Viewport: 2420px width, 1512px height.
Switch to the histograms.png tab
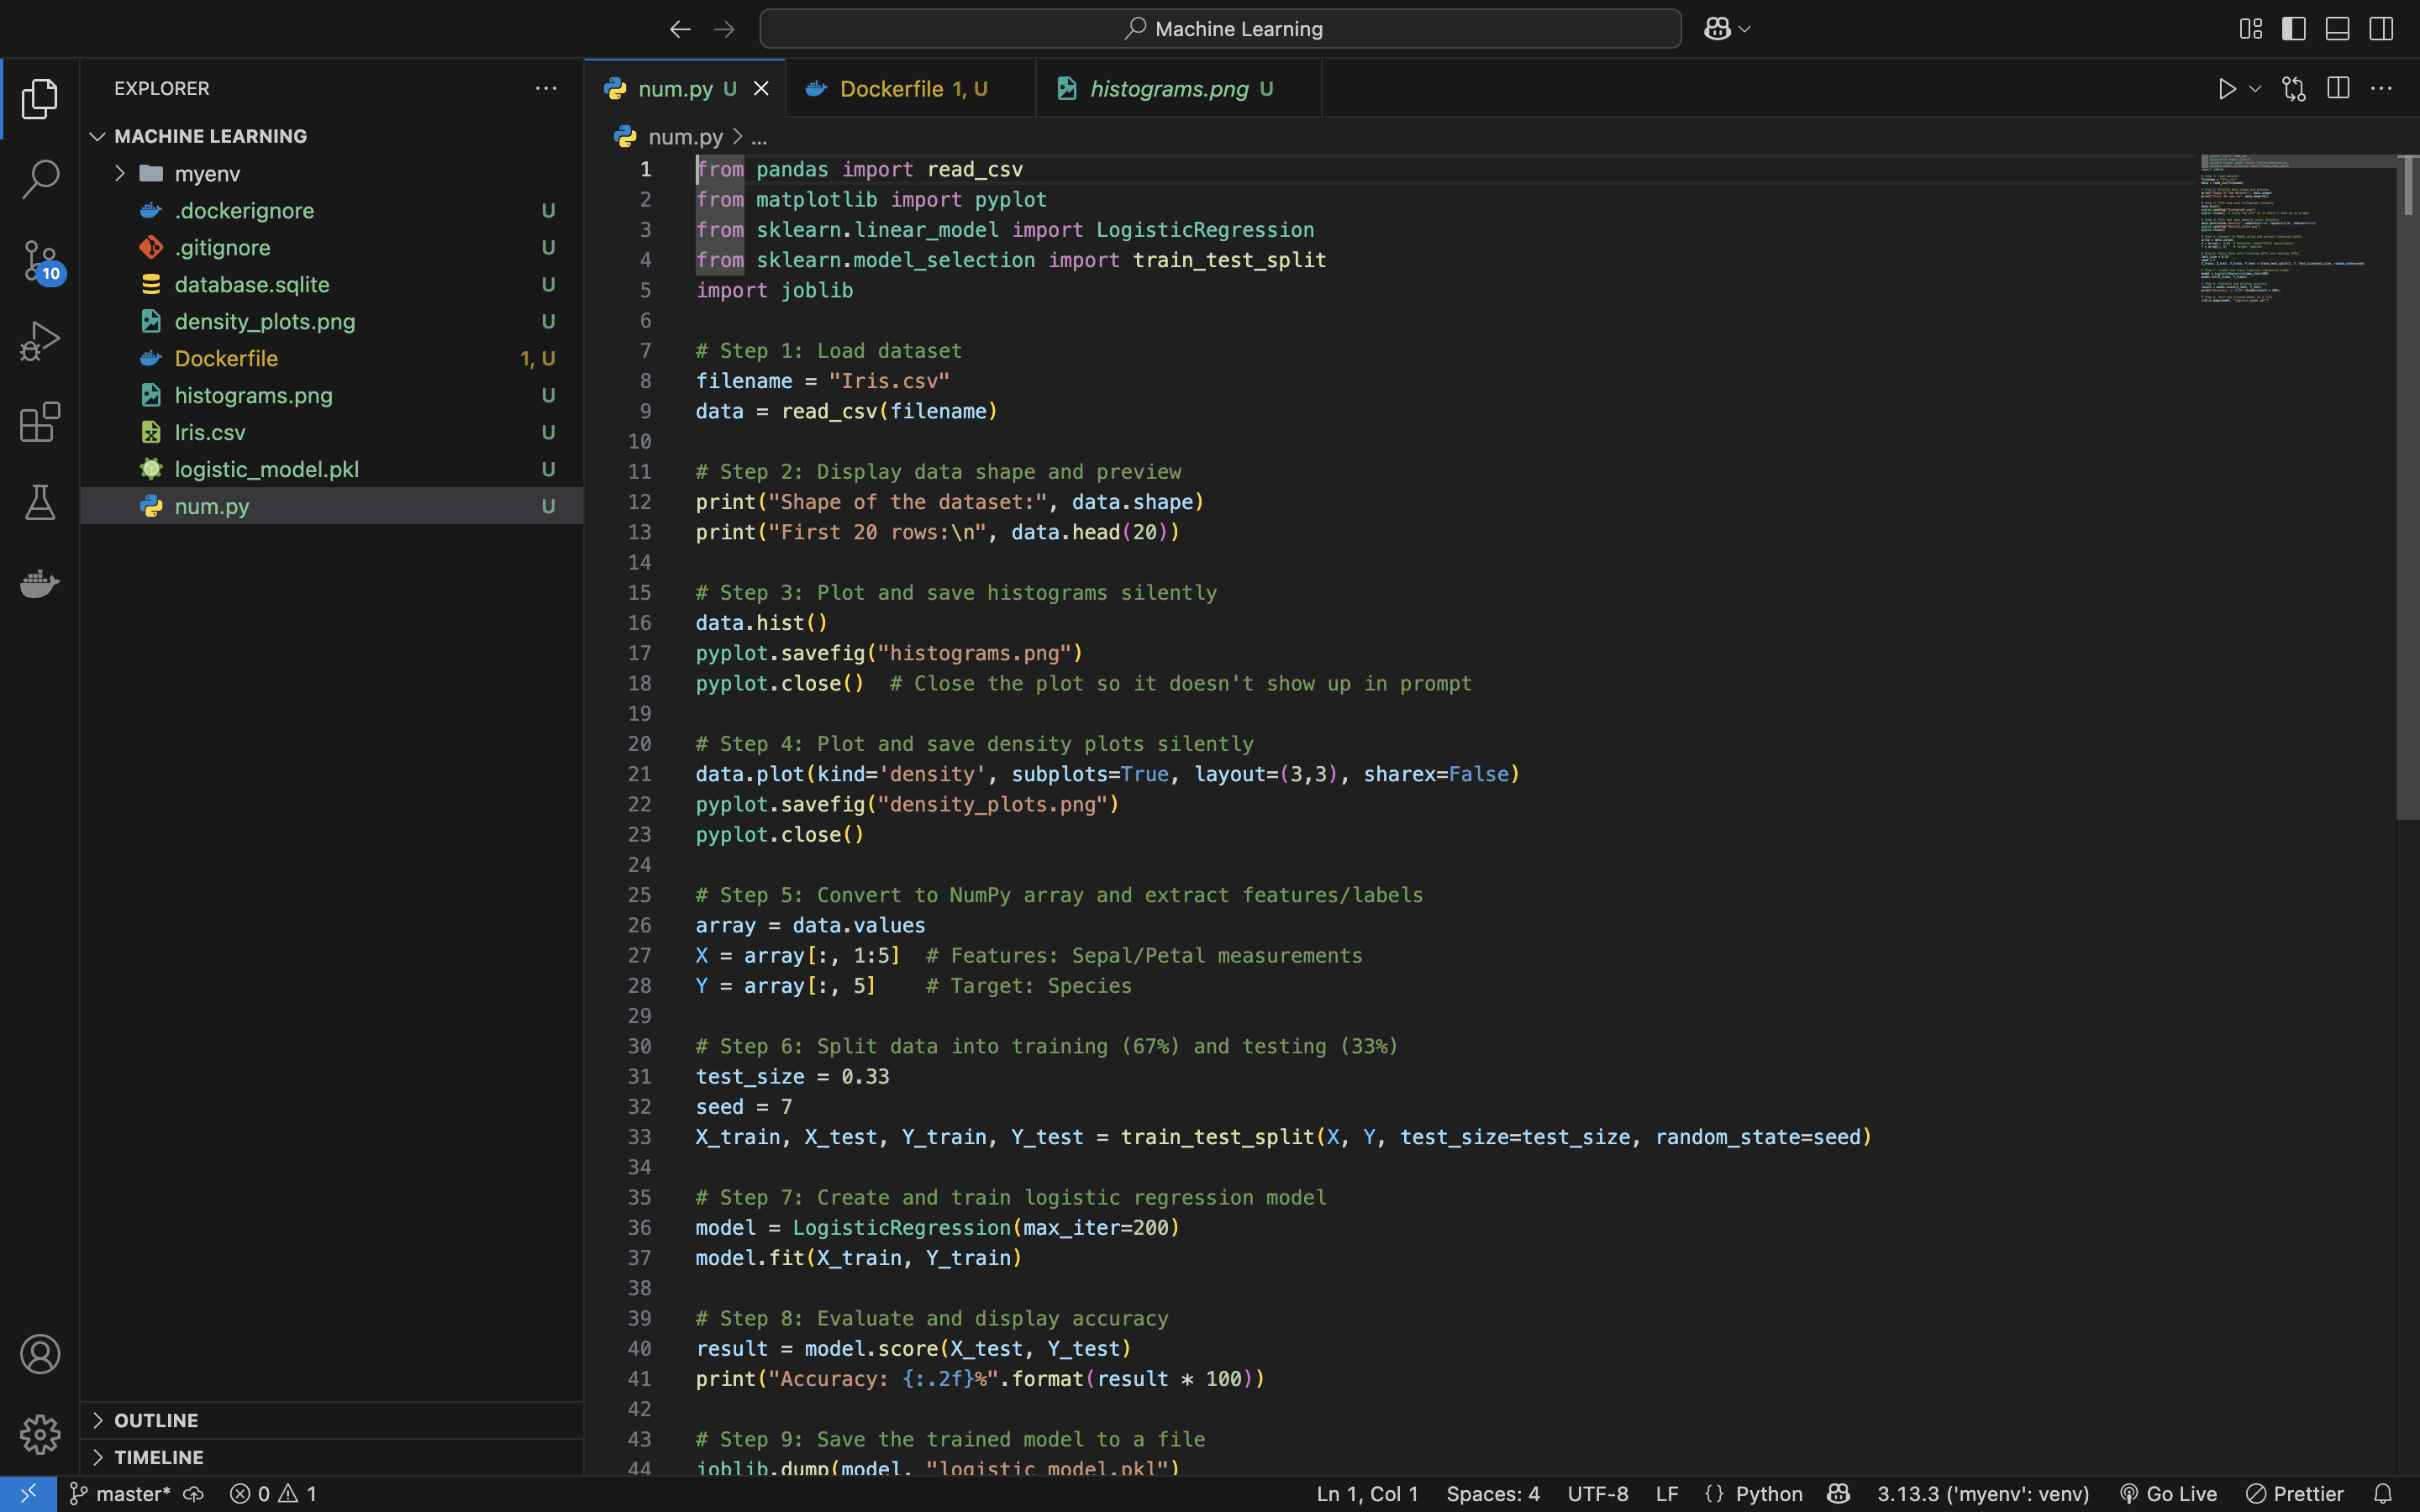click(x=1179, y=89)
